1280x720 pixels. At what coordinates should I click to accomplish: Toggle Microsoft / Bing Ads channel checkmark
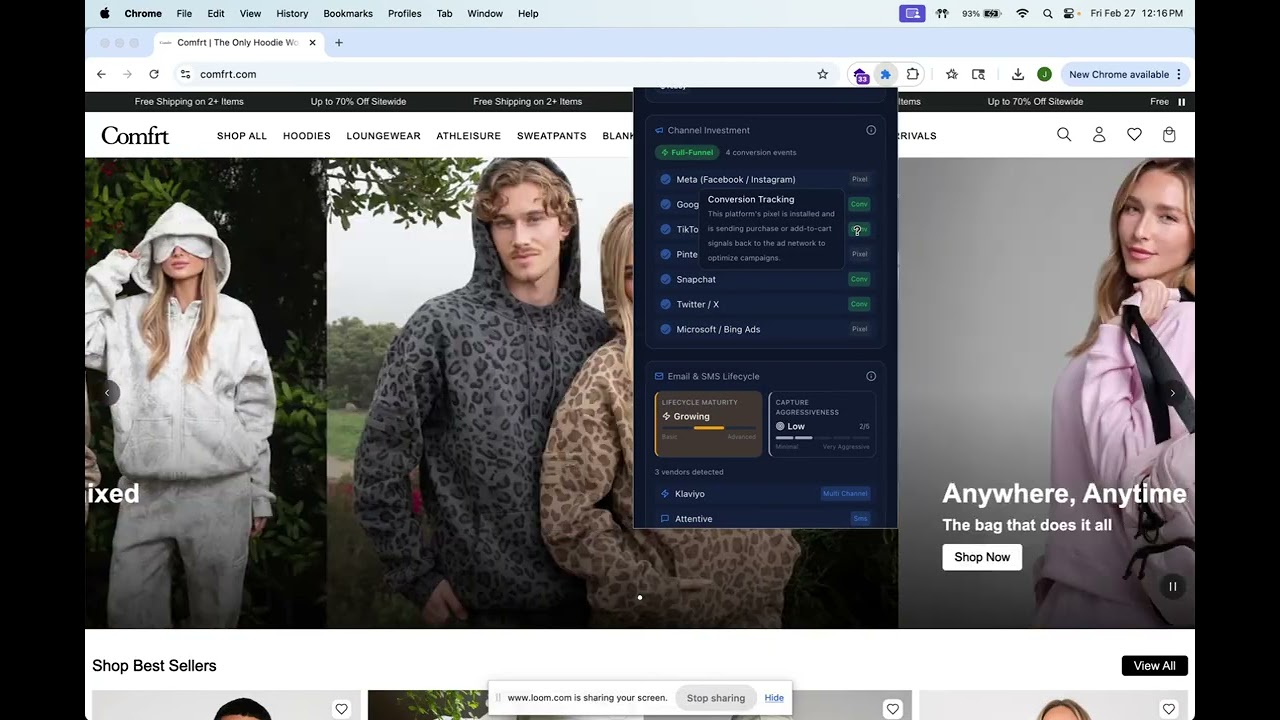(x=666, y=329)
